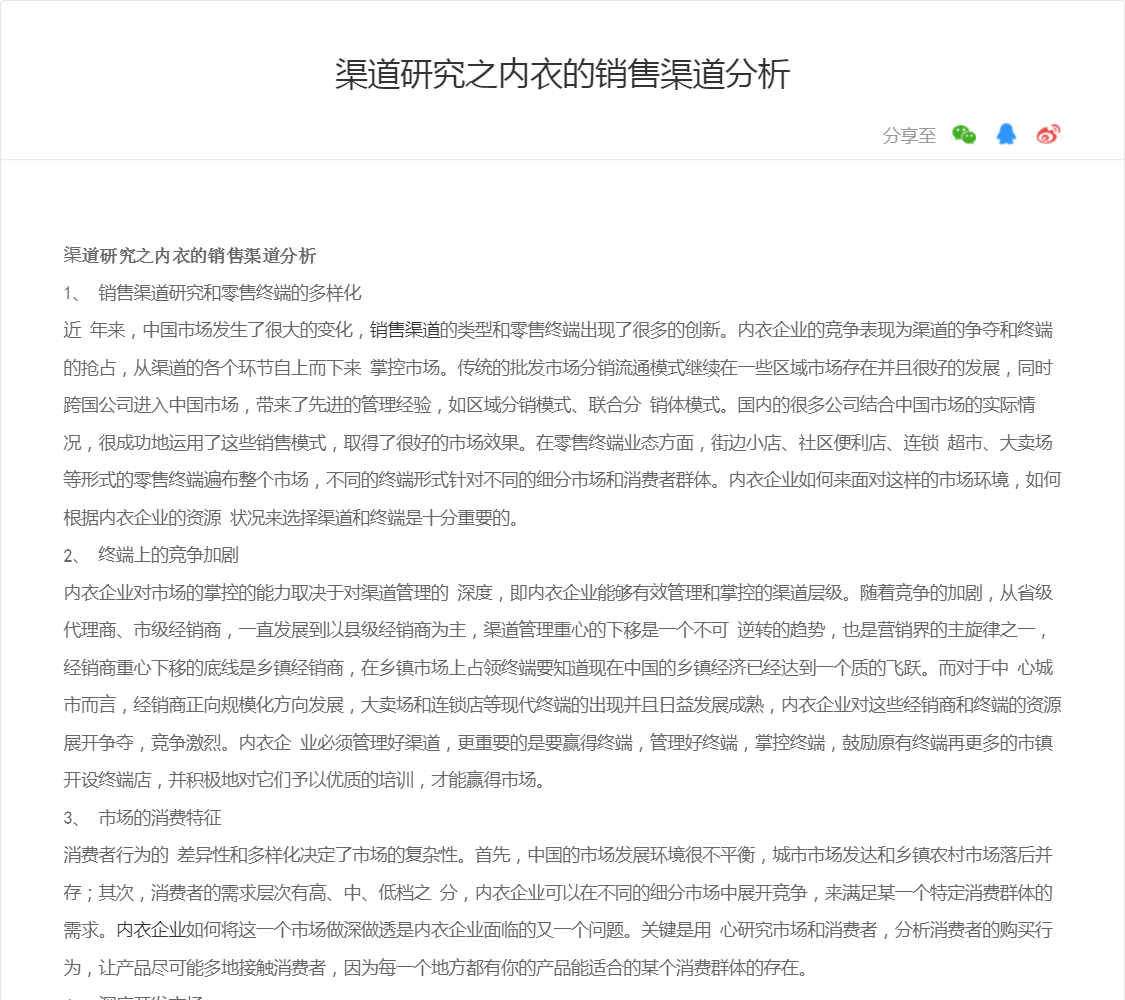Click the page title '渠道研究之内衣的销售渠道分析'

(x=562, y=74)
